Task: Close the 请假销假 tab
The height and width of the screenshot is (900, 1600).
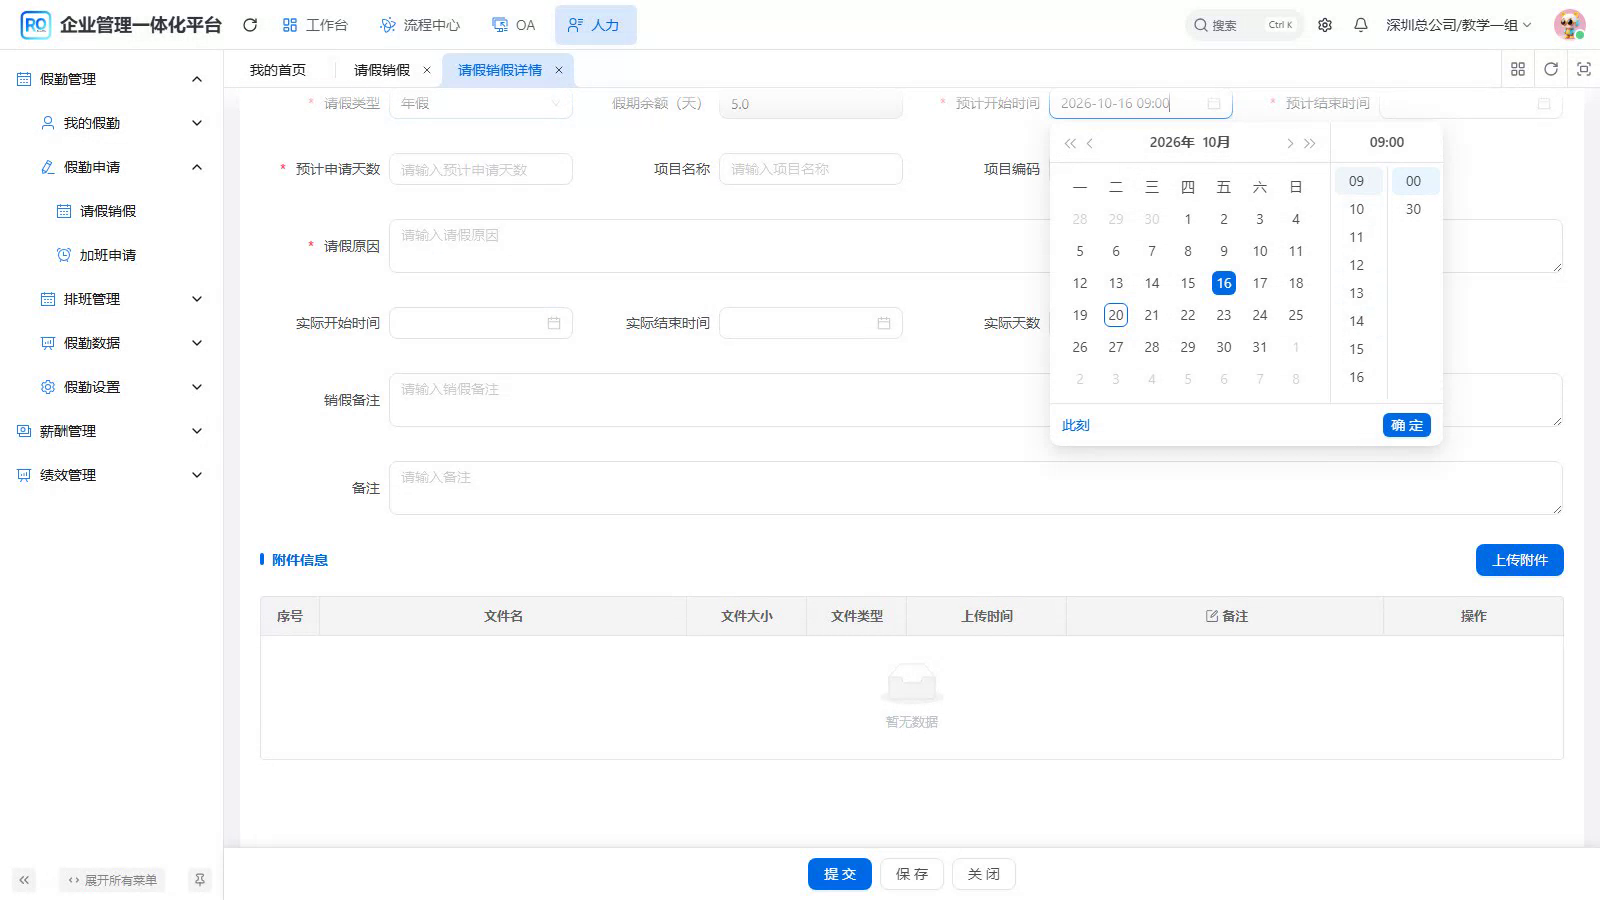Action: tap(427, 70)
